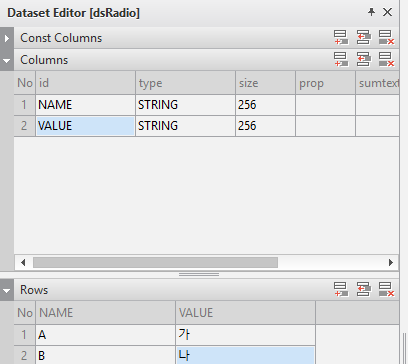The width and height of the screenshot is (408, 364).
Task: Select the VALUE column id cell
Action: coord(85,126)
